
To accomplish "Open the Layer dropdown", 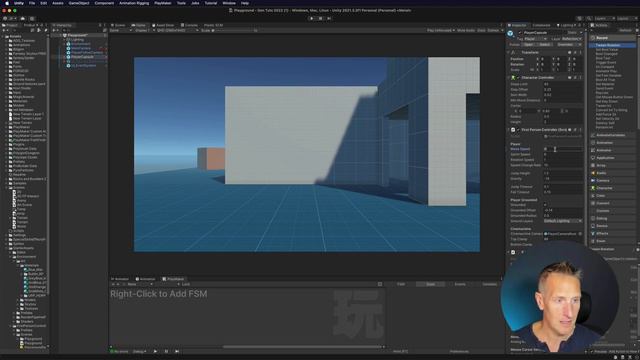I will click(x=571, y=39).
